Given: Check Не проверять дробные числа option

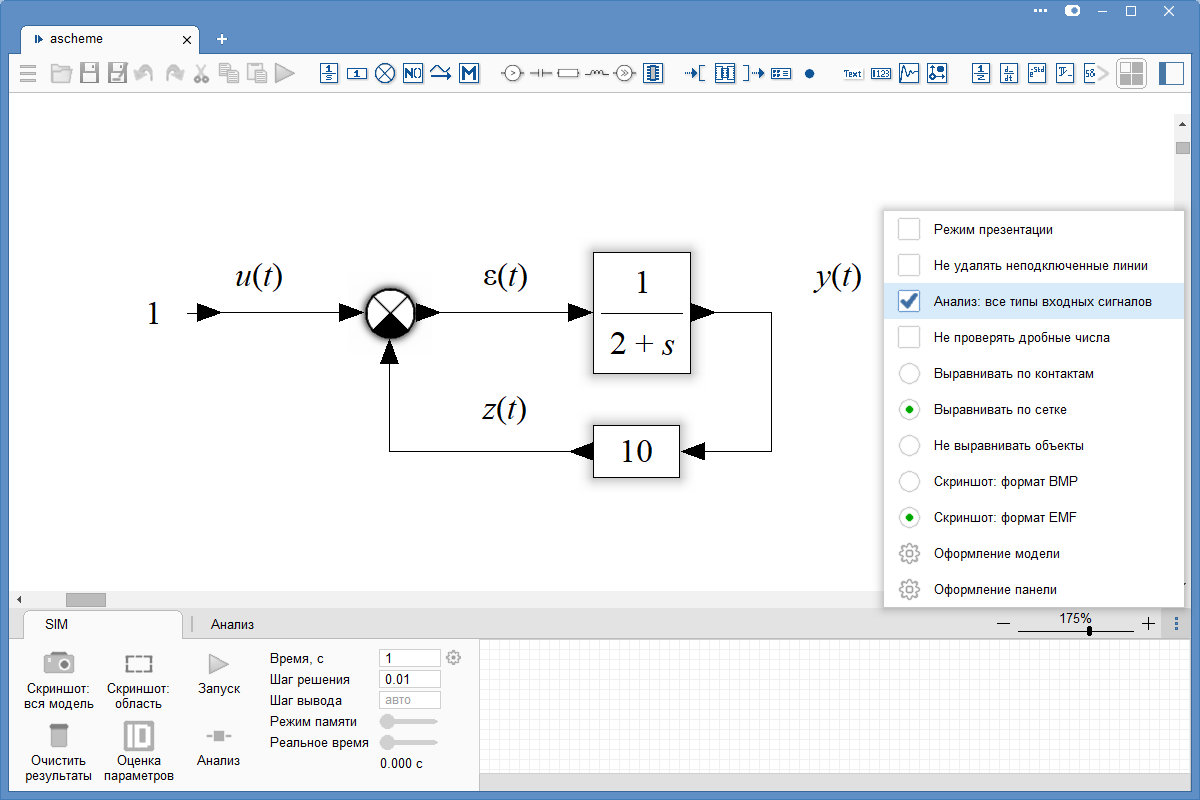Looking at the screenshot, I should click(x=909, y=337).
